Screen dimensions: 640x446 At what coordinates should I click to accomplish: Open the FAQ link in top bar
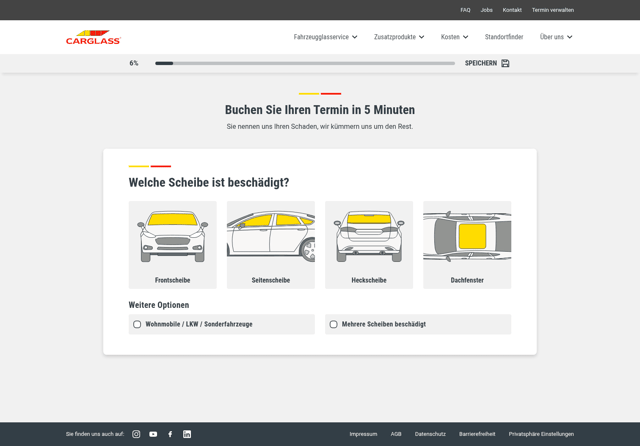(x=465, y=10)
